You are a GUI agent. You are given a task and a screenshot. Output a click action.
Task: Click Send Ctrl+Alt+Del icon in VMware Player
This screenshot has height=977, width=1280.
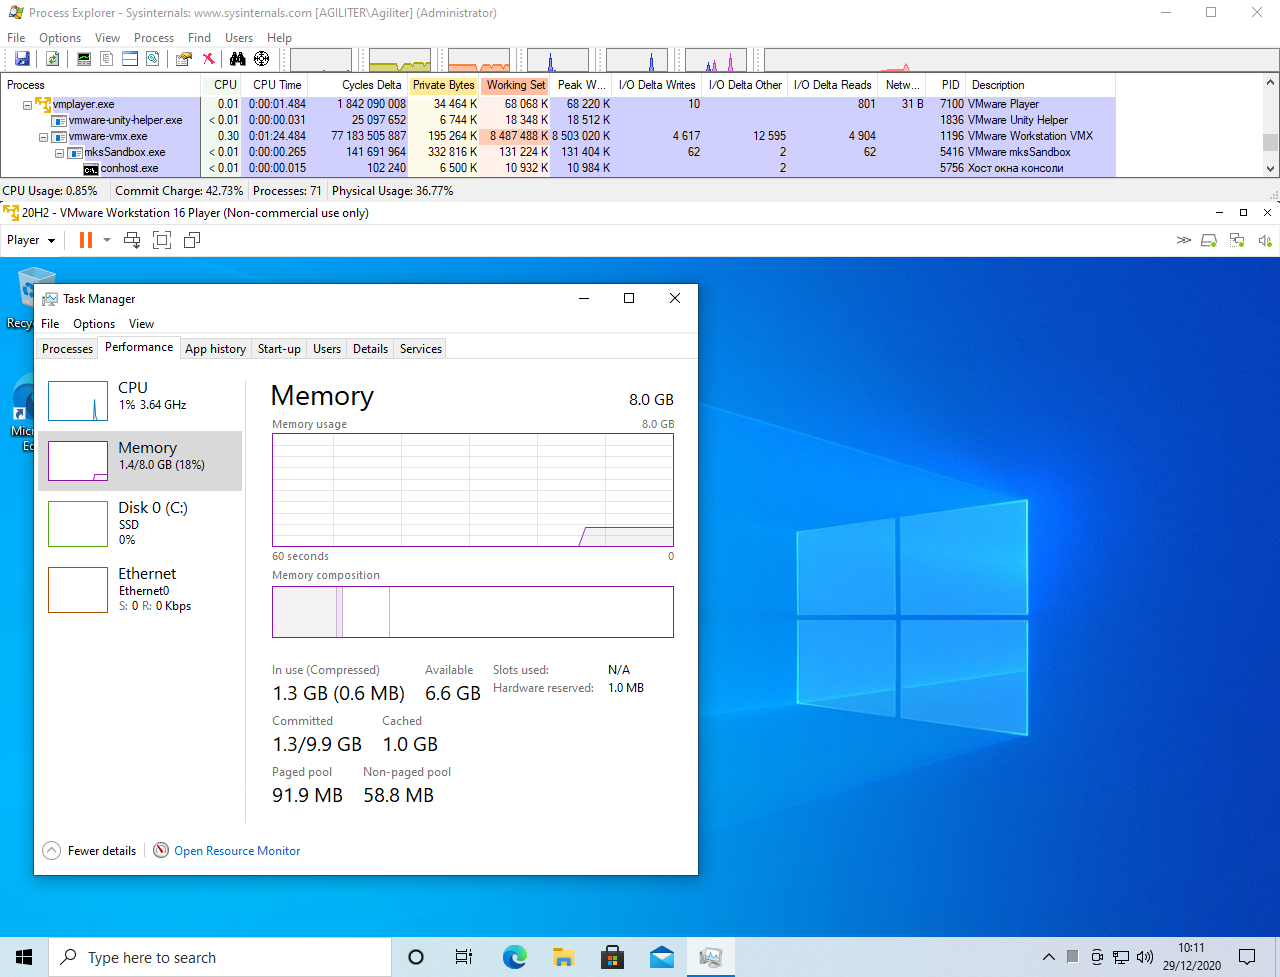[x=132, y=240]
